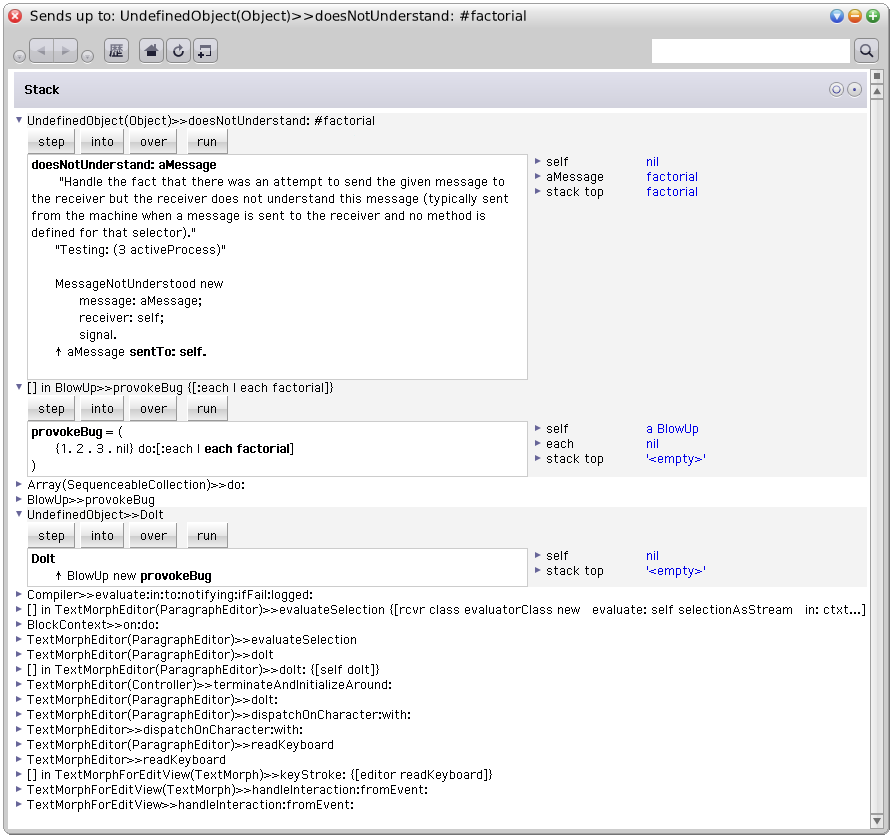The height and width of the screenshot is (839, 892).
Task: Expand the BlockContext>>on:do: frame
Action: 19,624
